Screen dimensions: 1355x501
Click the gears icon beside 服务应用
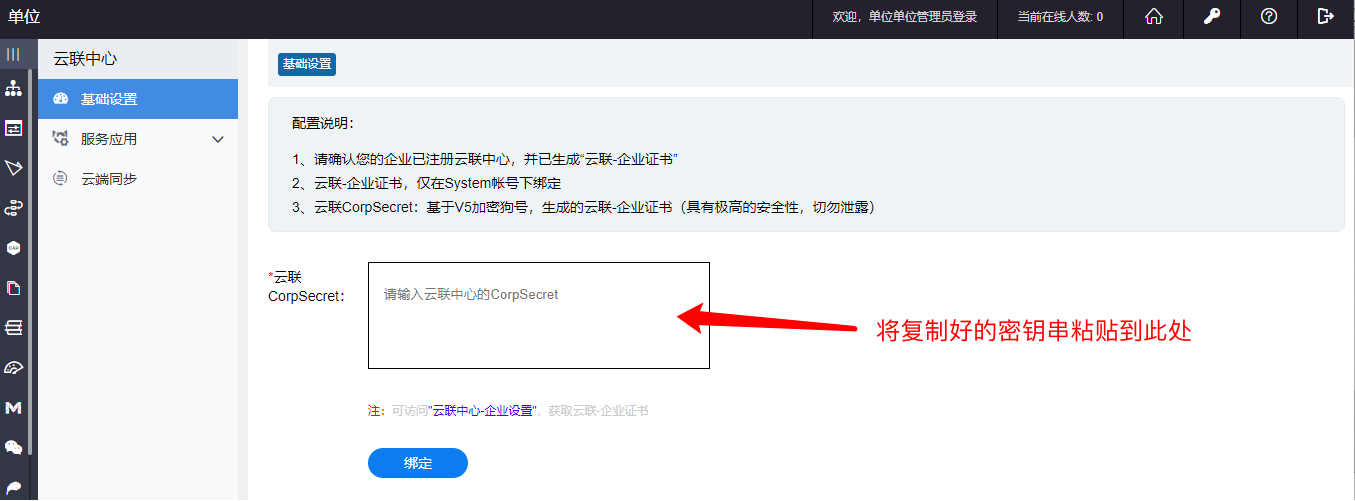pyautogui.click(x=60, y=139)
